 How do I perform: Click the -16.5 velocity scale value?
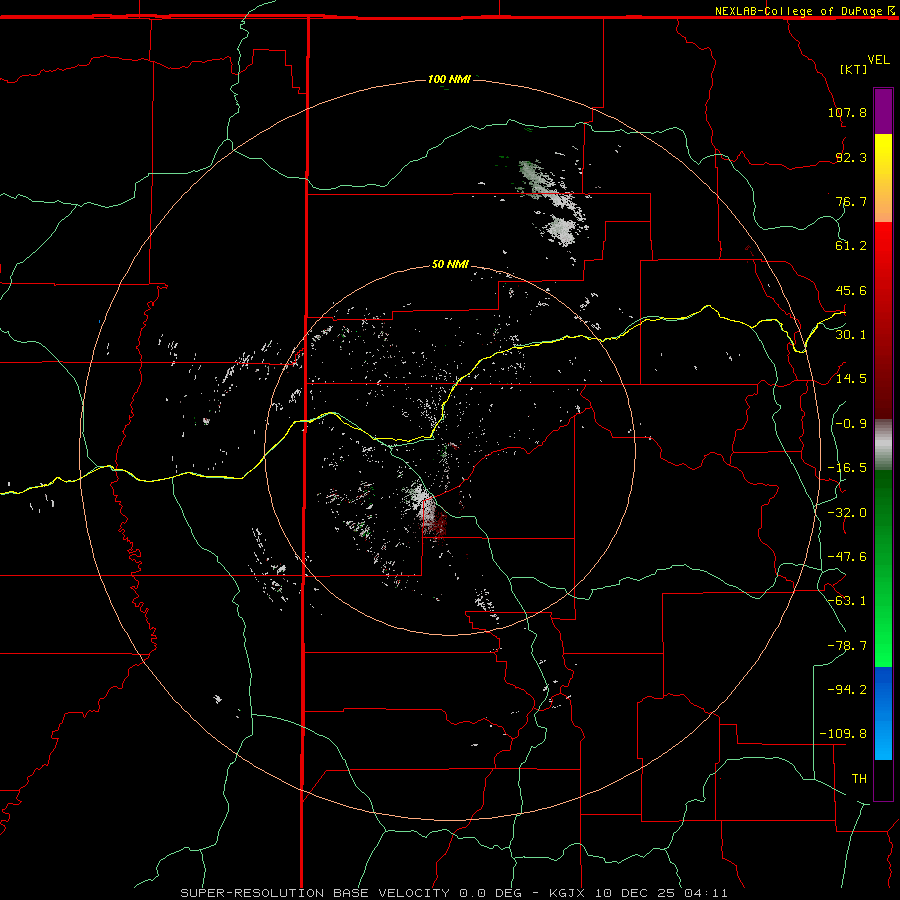point(847,468)
